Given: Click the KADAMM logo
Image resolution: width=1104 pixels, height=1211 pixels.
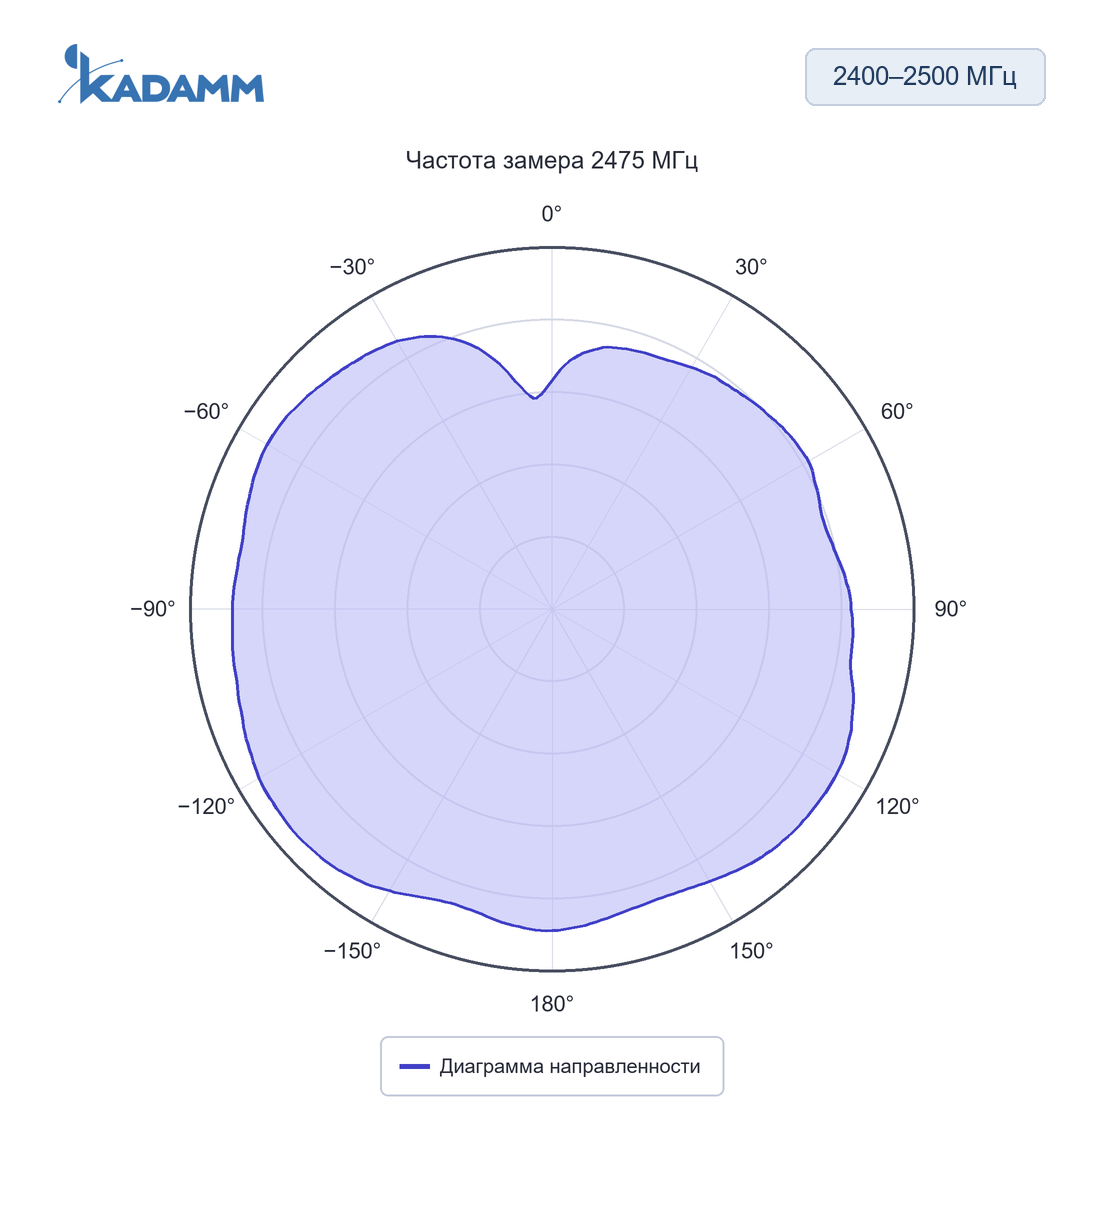Looking at the screenshot, I should click(x=161, y=74).
